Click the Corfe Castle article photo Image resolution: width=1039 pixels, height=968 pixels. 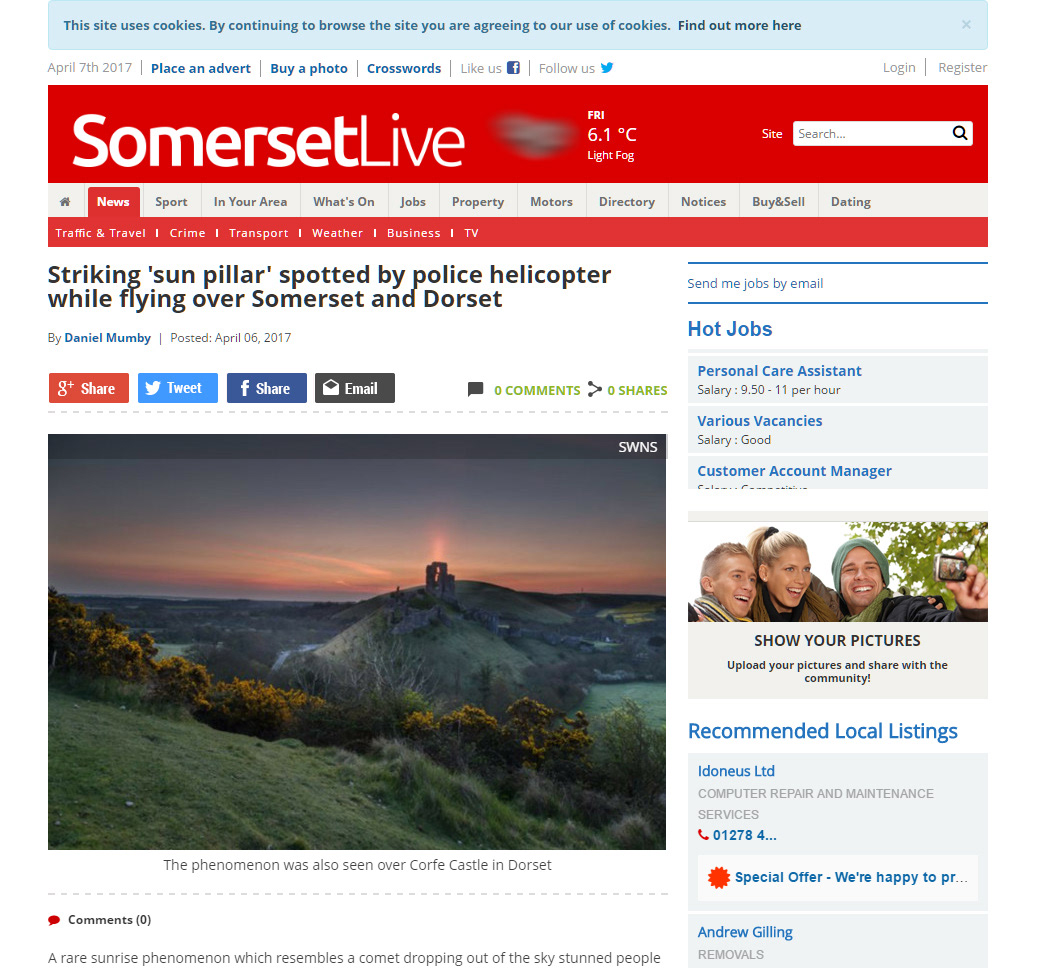click(x=356, y=642)
